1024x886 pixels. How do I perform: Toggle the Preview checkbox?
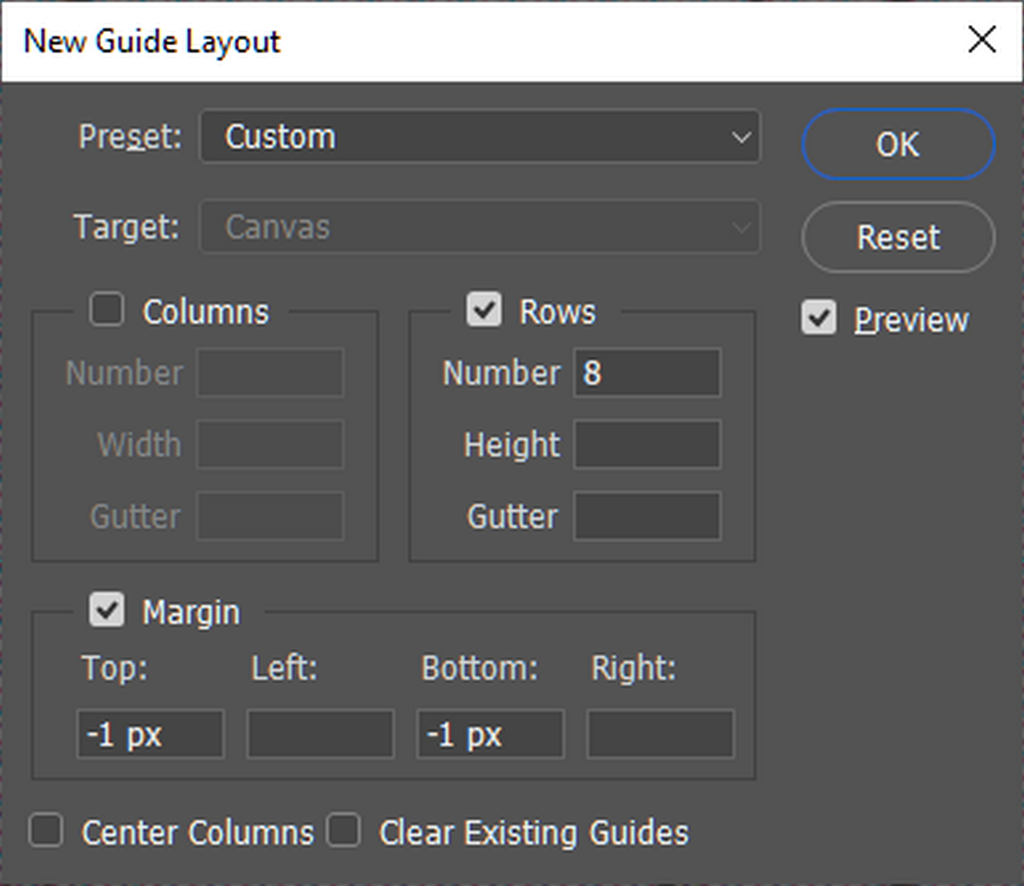pyautogui.click(x=819, y=319)
